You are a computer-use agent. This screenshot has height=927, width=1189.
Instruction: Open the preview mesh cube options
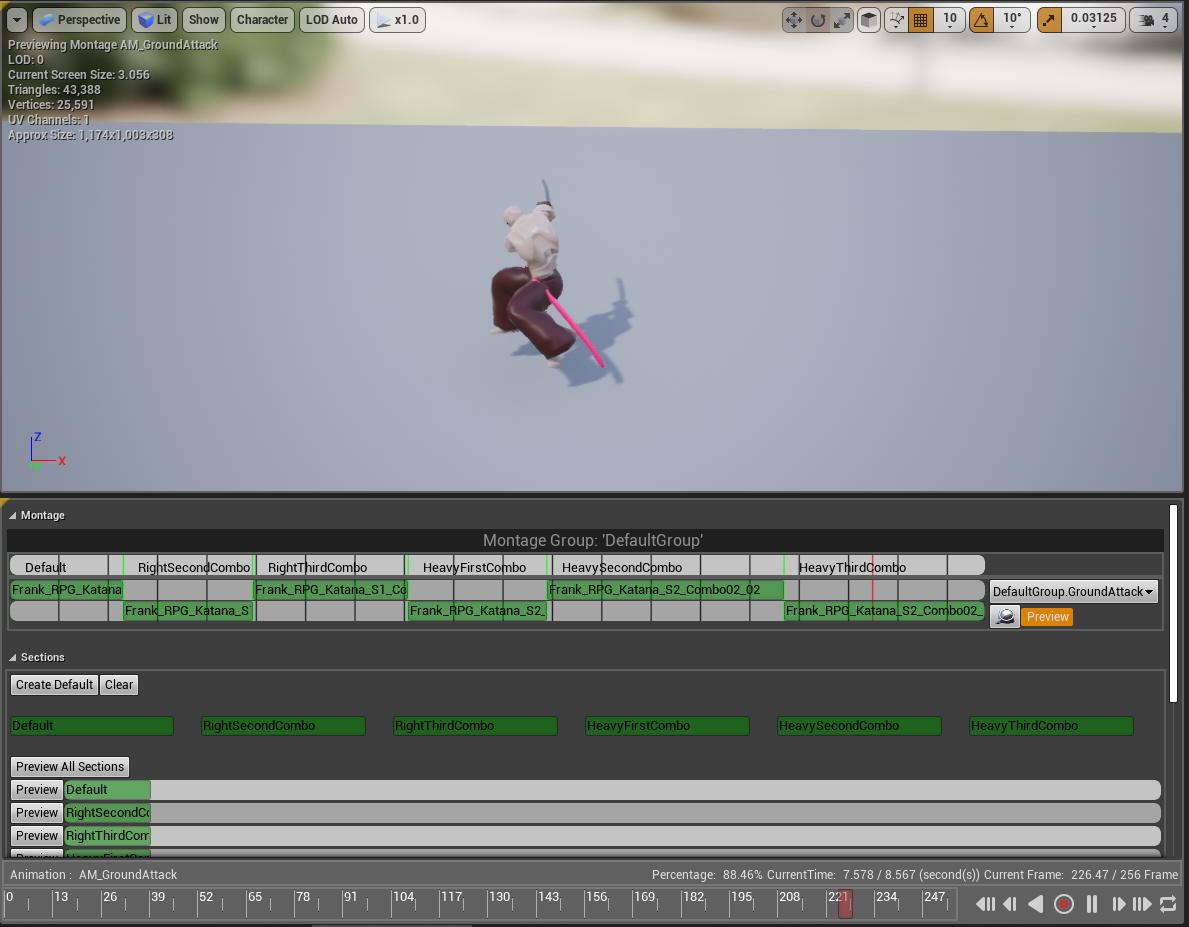869,20
